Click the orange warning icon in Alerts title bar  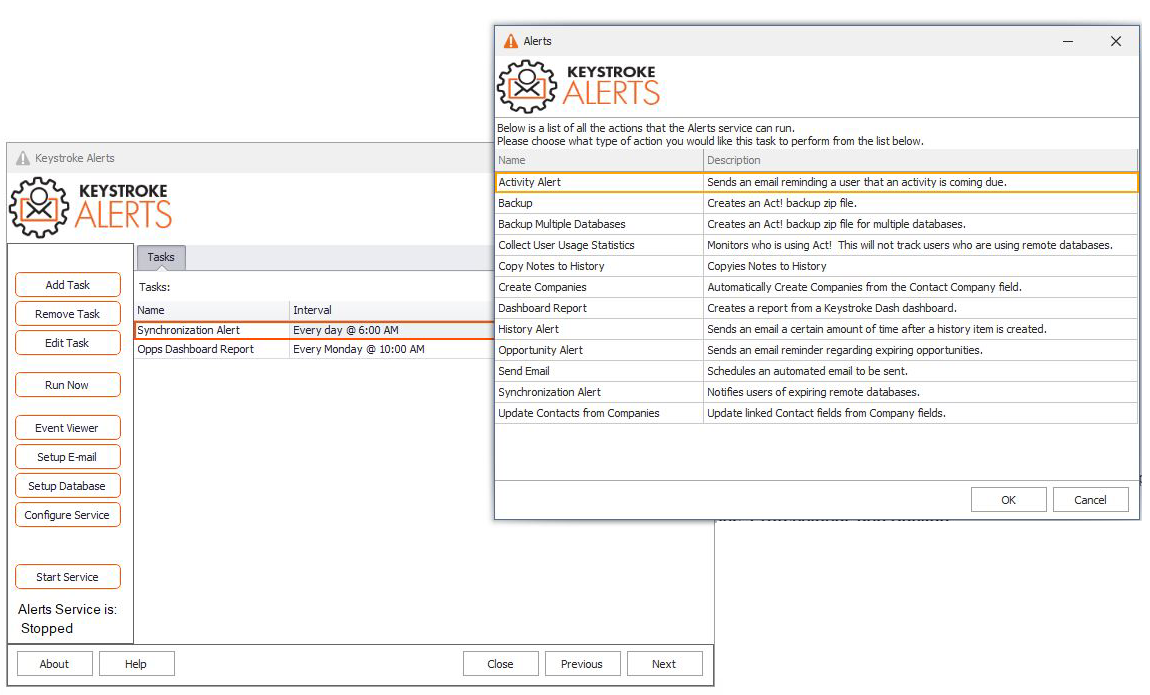[510, 41]
